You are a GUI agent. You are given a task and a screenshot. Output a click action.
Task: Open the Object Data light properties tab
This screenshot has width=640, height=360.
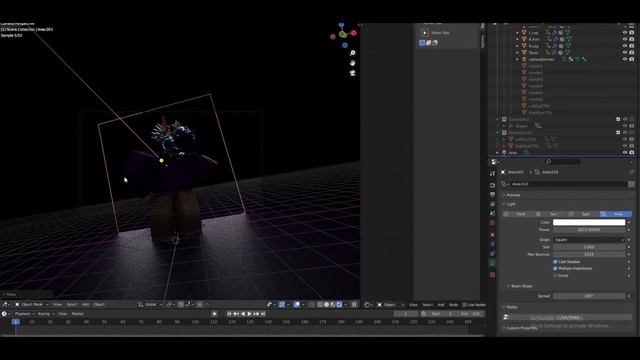[493, 264]
